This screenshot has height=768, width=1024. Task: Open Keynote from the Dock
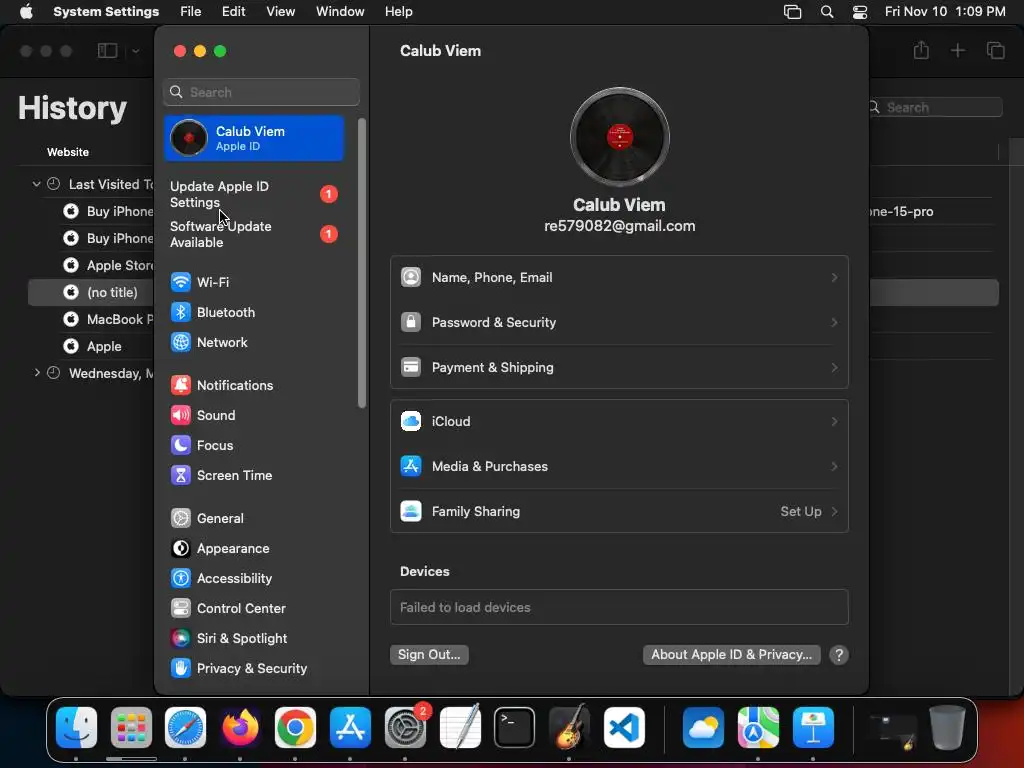tap(813, 728)
